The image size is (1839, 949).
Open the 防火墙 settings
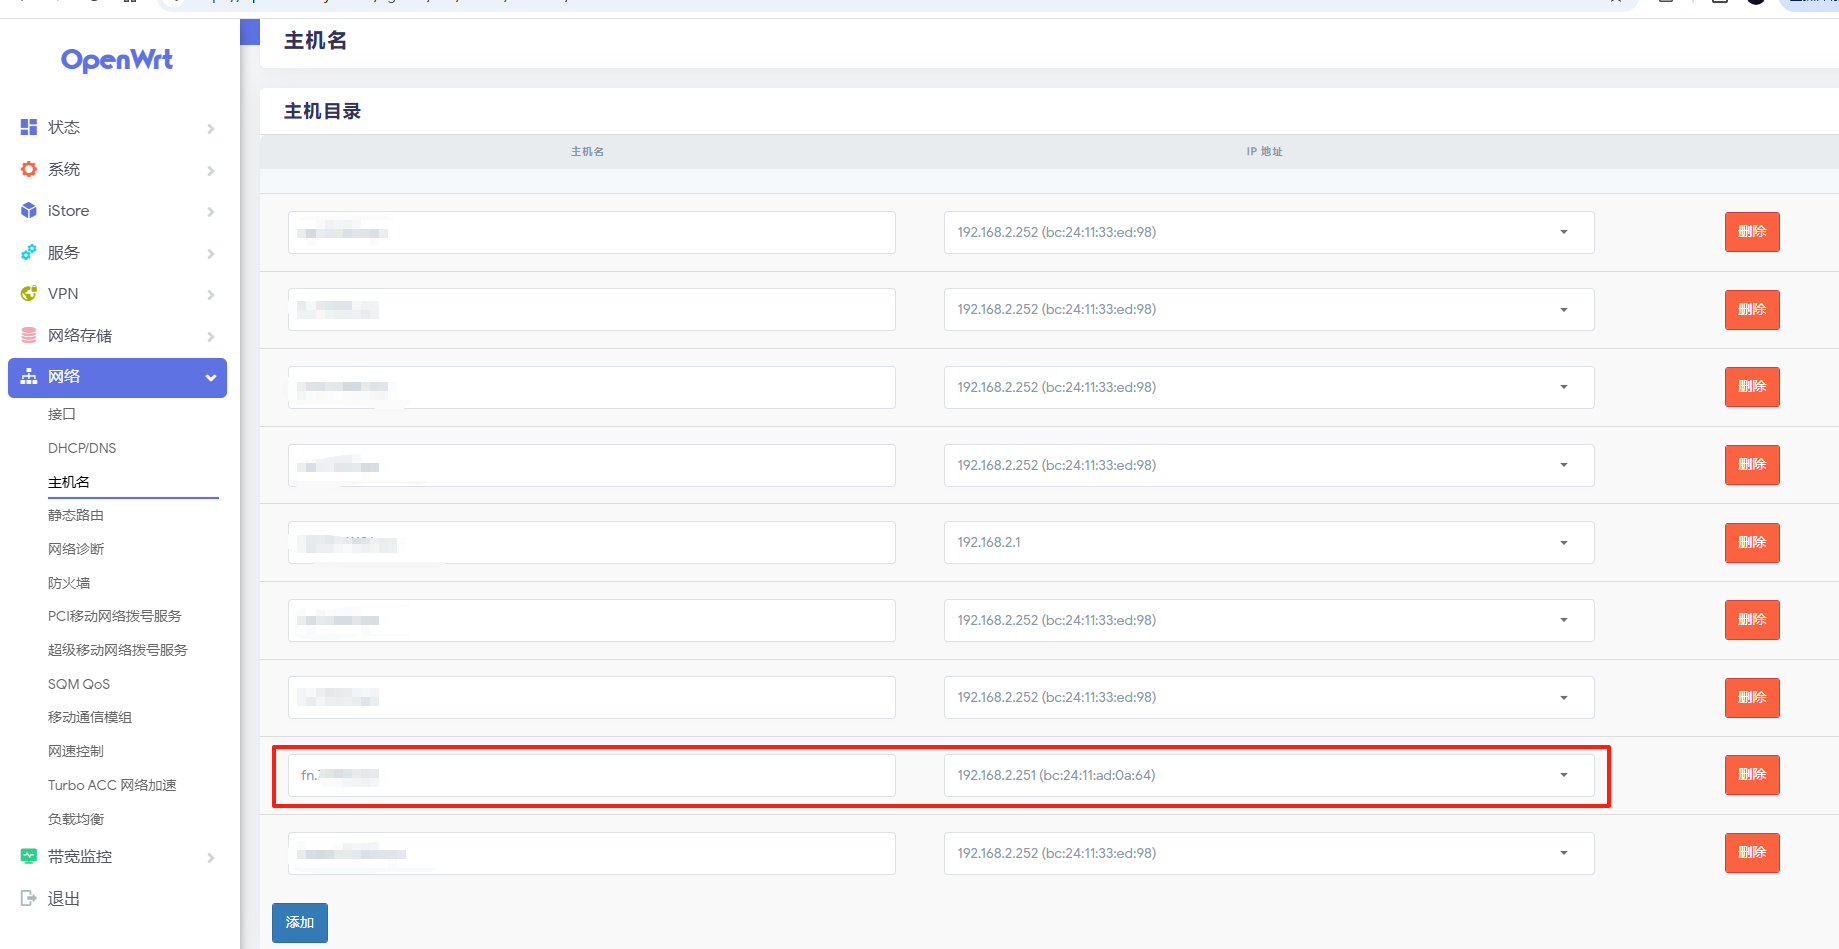[69, 583]
